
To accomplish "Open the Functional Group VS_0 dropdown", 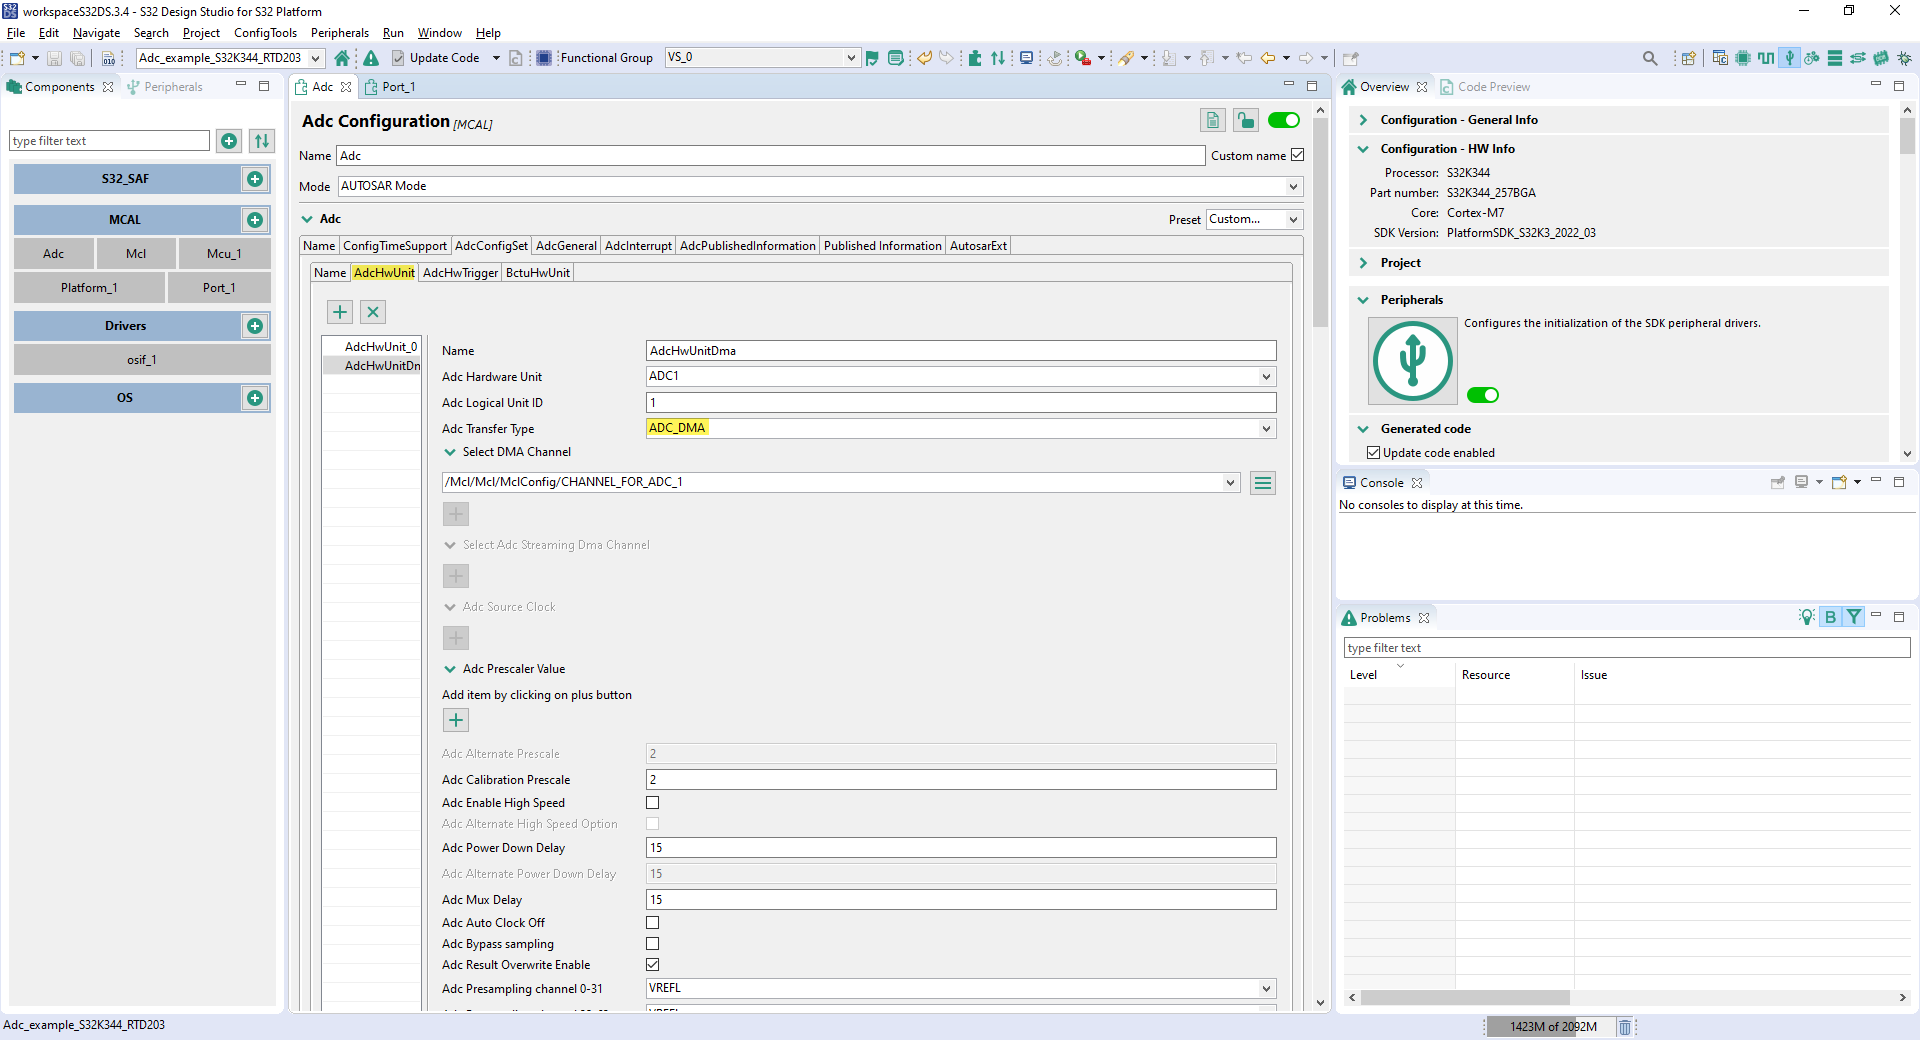I will click(850, 58).
